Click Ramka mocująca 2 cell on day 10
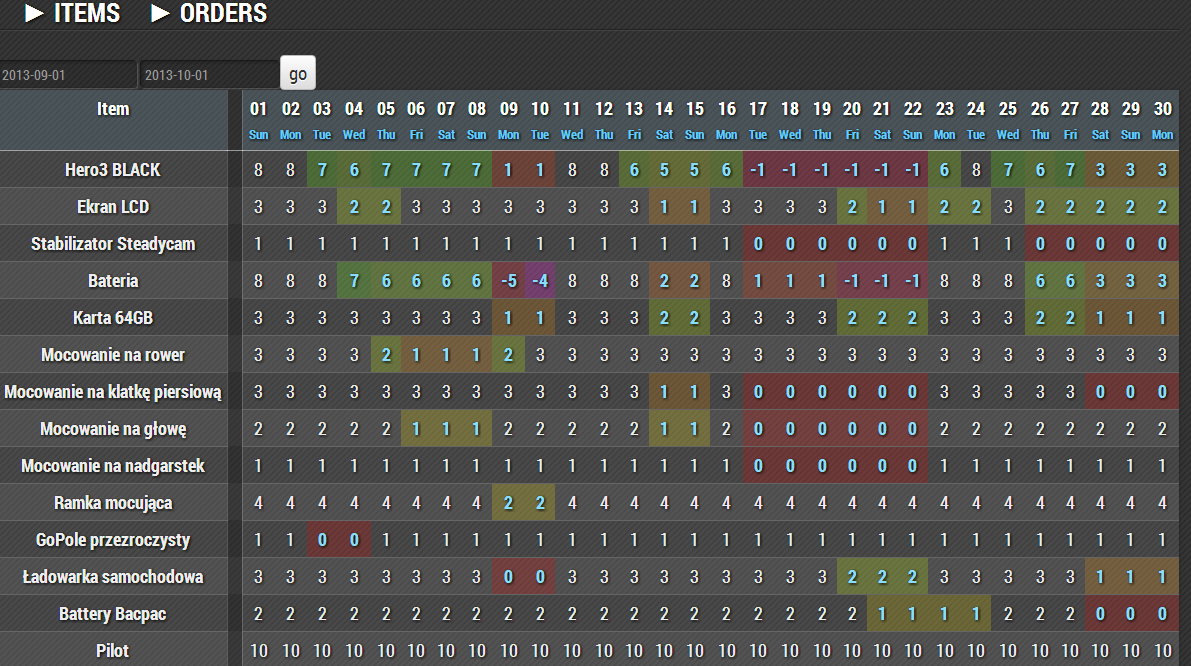This screenshot has height=666, width=1191. coord(540,503)
